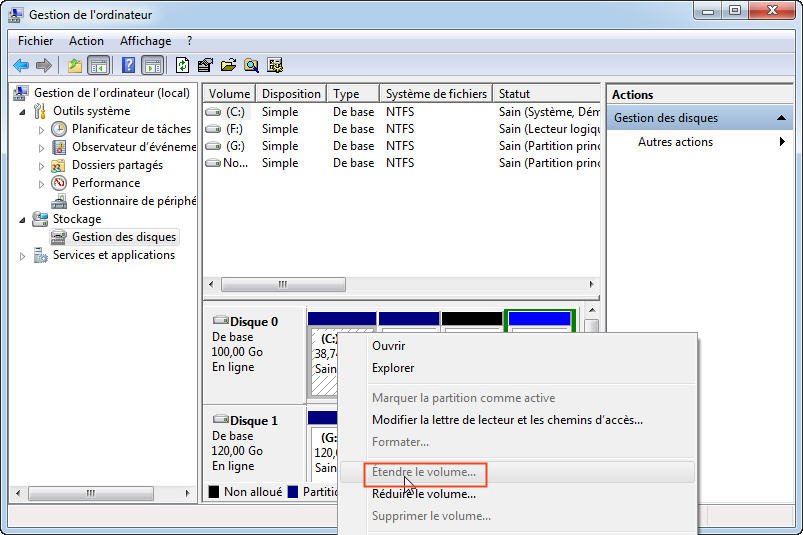Collapse the Stockage node
The height and width of the screenshot is (535, 803).
point(22,220)
